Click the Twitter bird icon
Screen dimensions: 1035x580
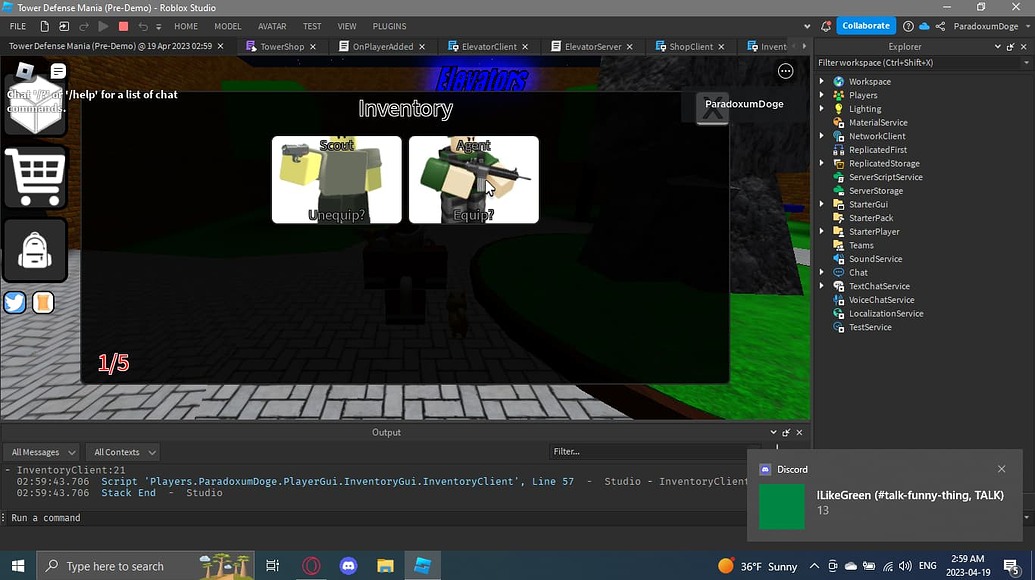tap(15, 302)
